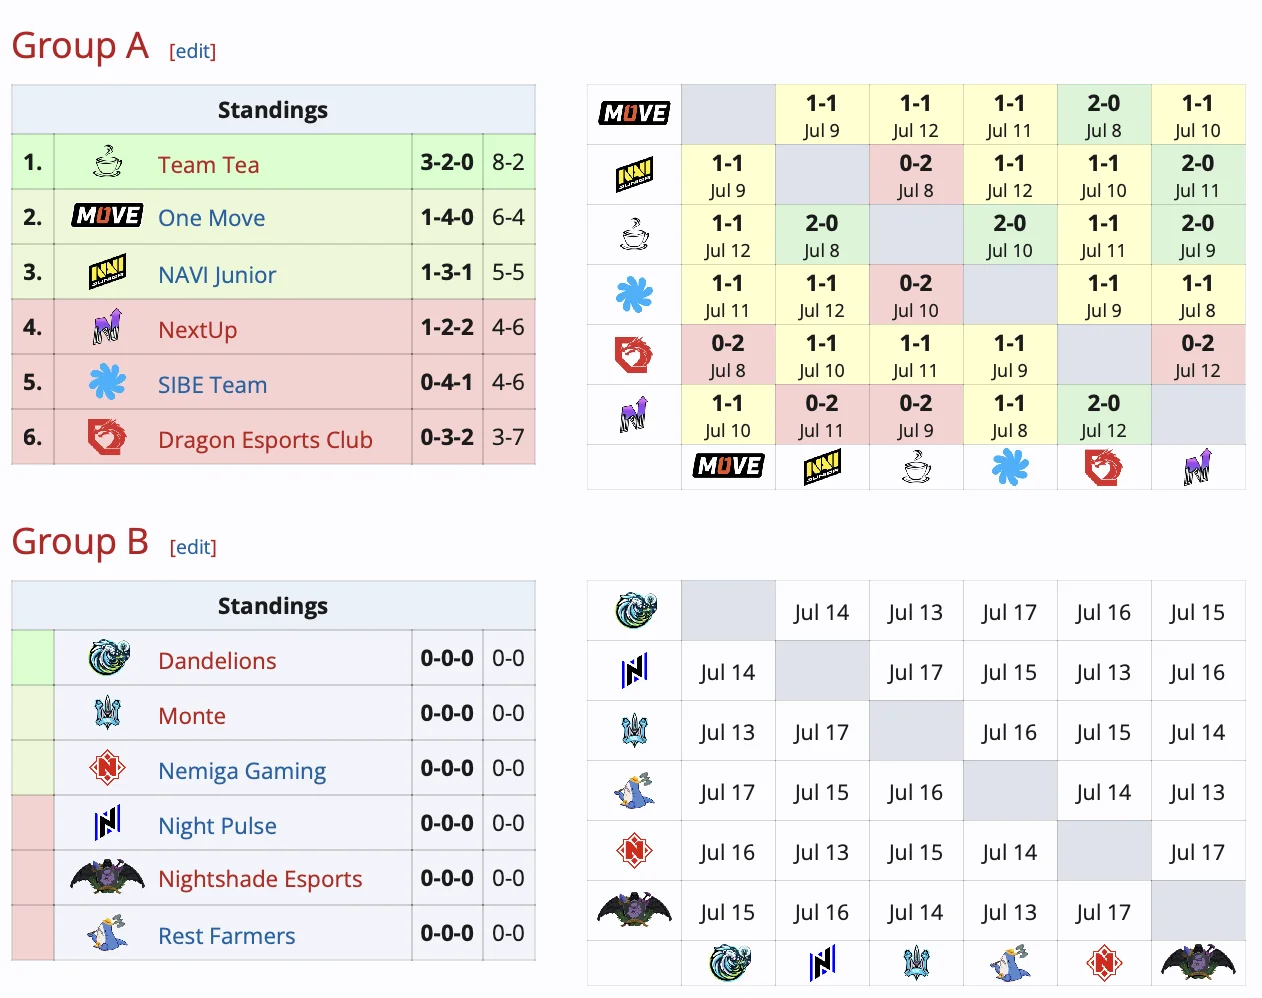Click the SIBE Team snowflake logo in standings
Viewport: 1262px width, 998px height.
click(107, 382)
